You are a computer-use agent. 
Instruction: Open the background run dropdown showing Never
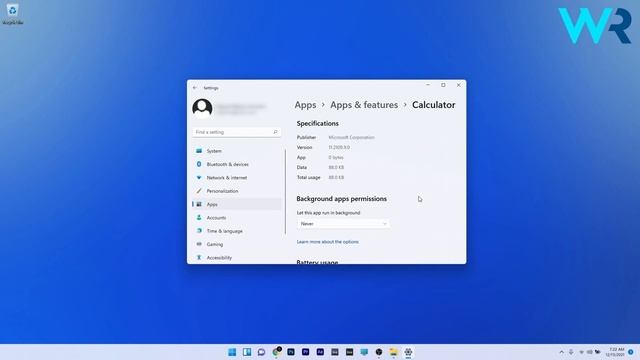343,224
